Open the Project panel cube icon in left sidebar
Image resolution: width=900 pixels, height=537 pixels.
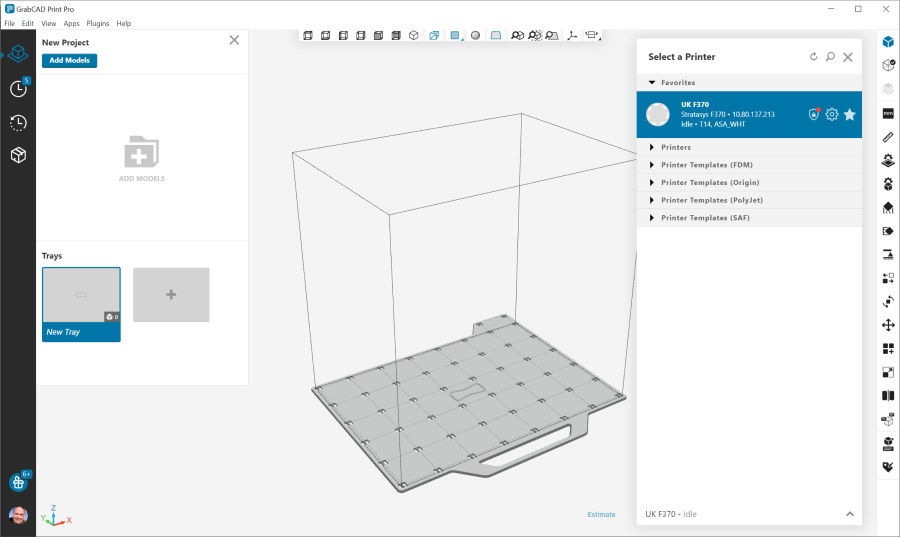[x=18, y=54]
